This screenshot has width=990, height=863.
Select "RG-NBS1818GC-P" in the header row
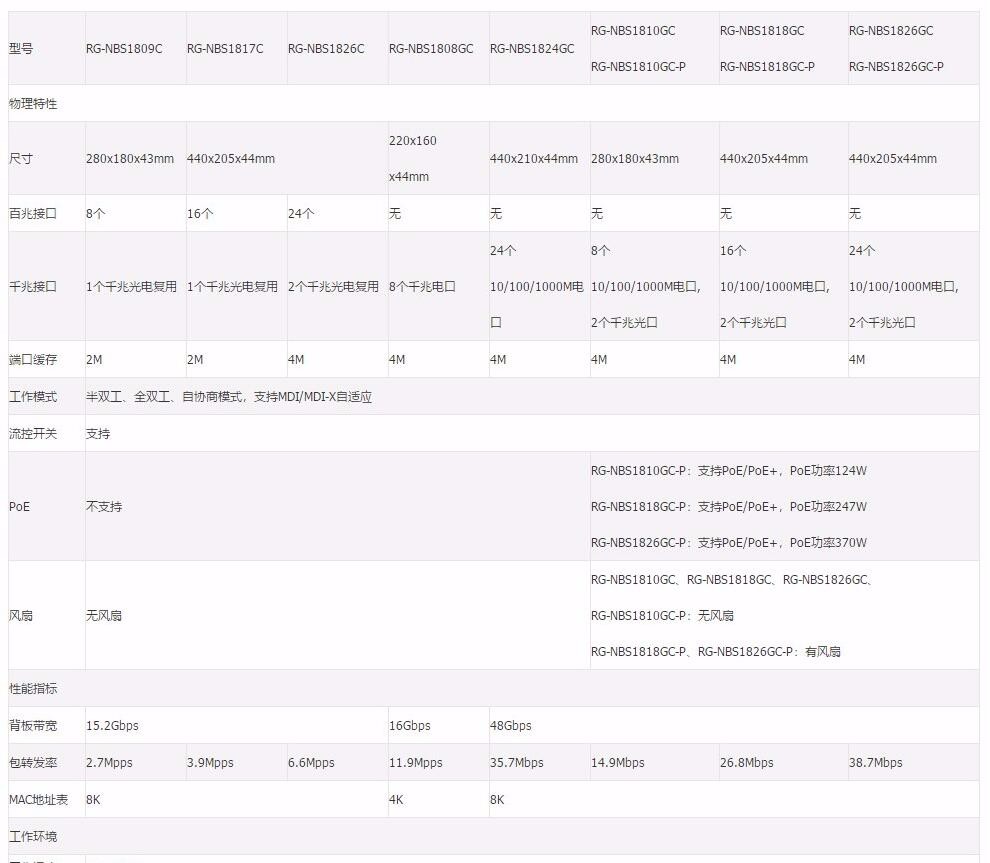point(767,67)
